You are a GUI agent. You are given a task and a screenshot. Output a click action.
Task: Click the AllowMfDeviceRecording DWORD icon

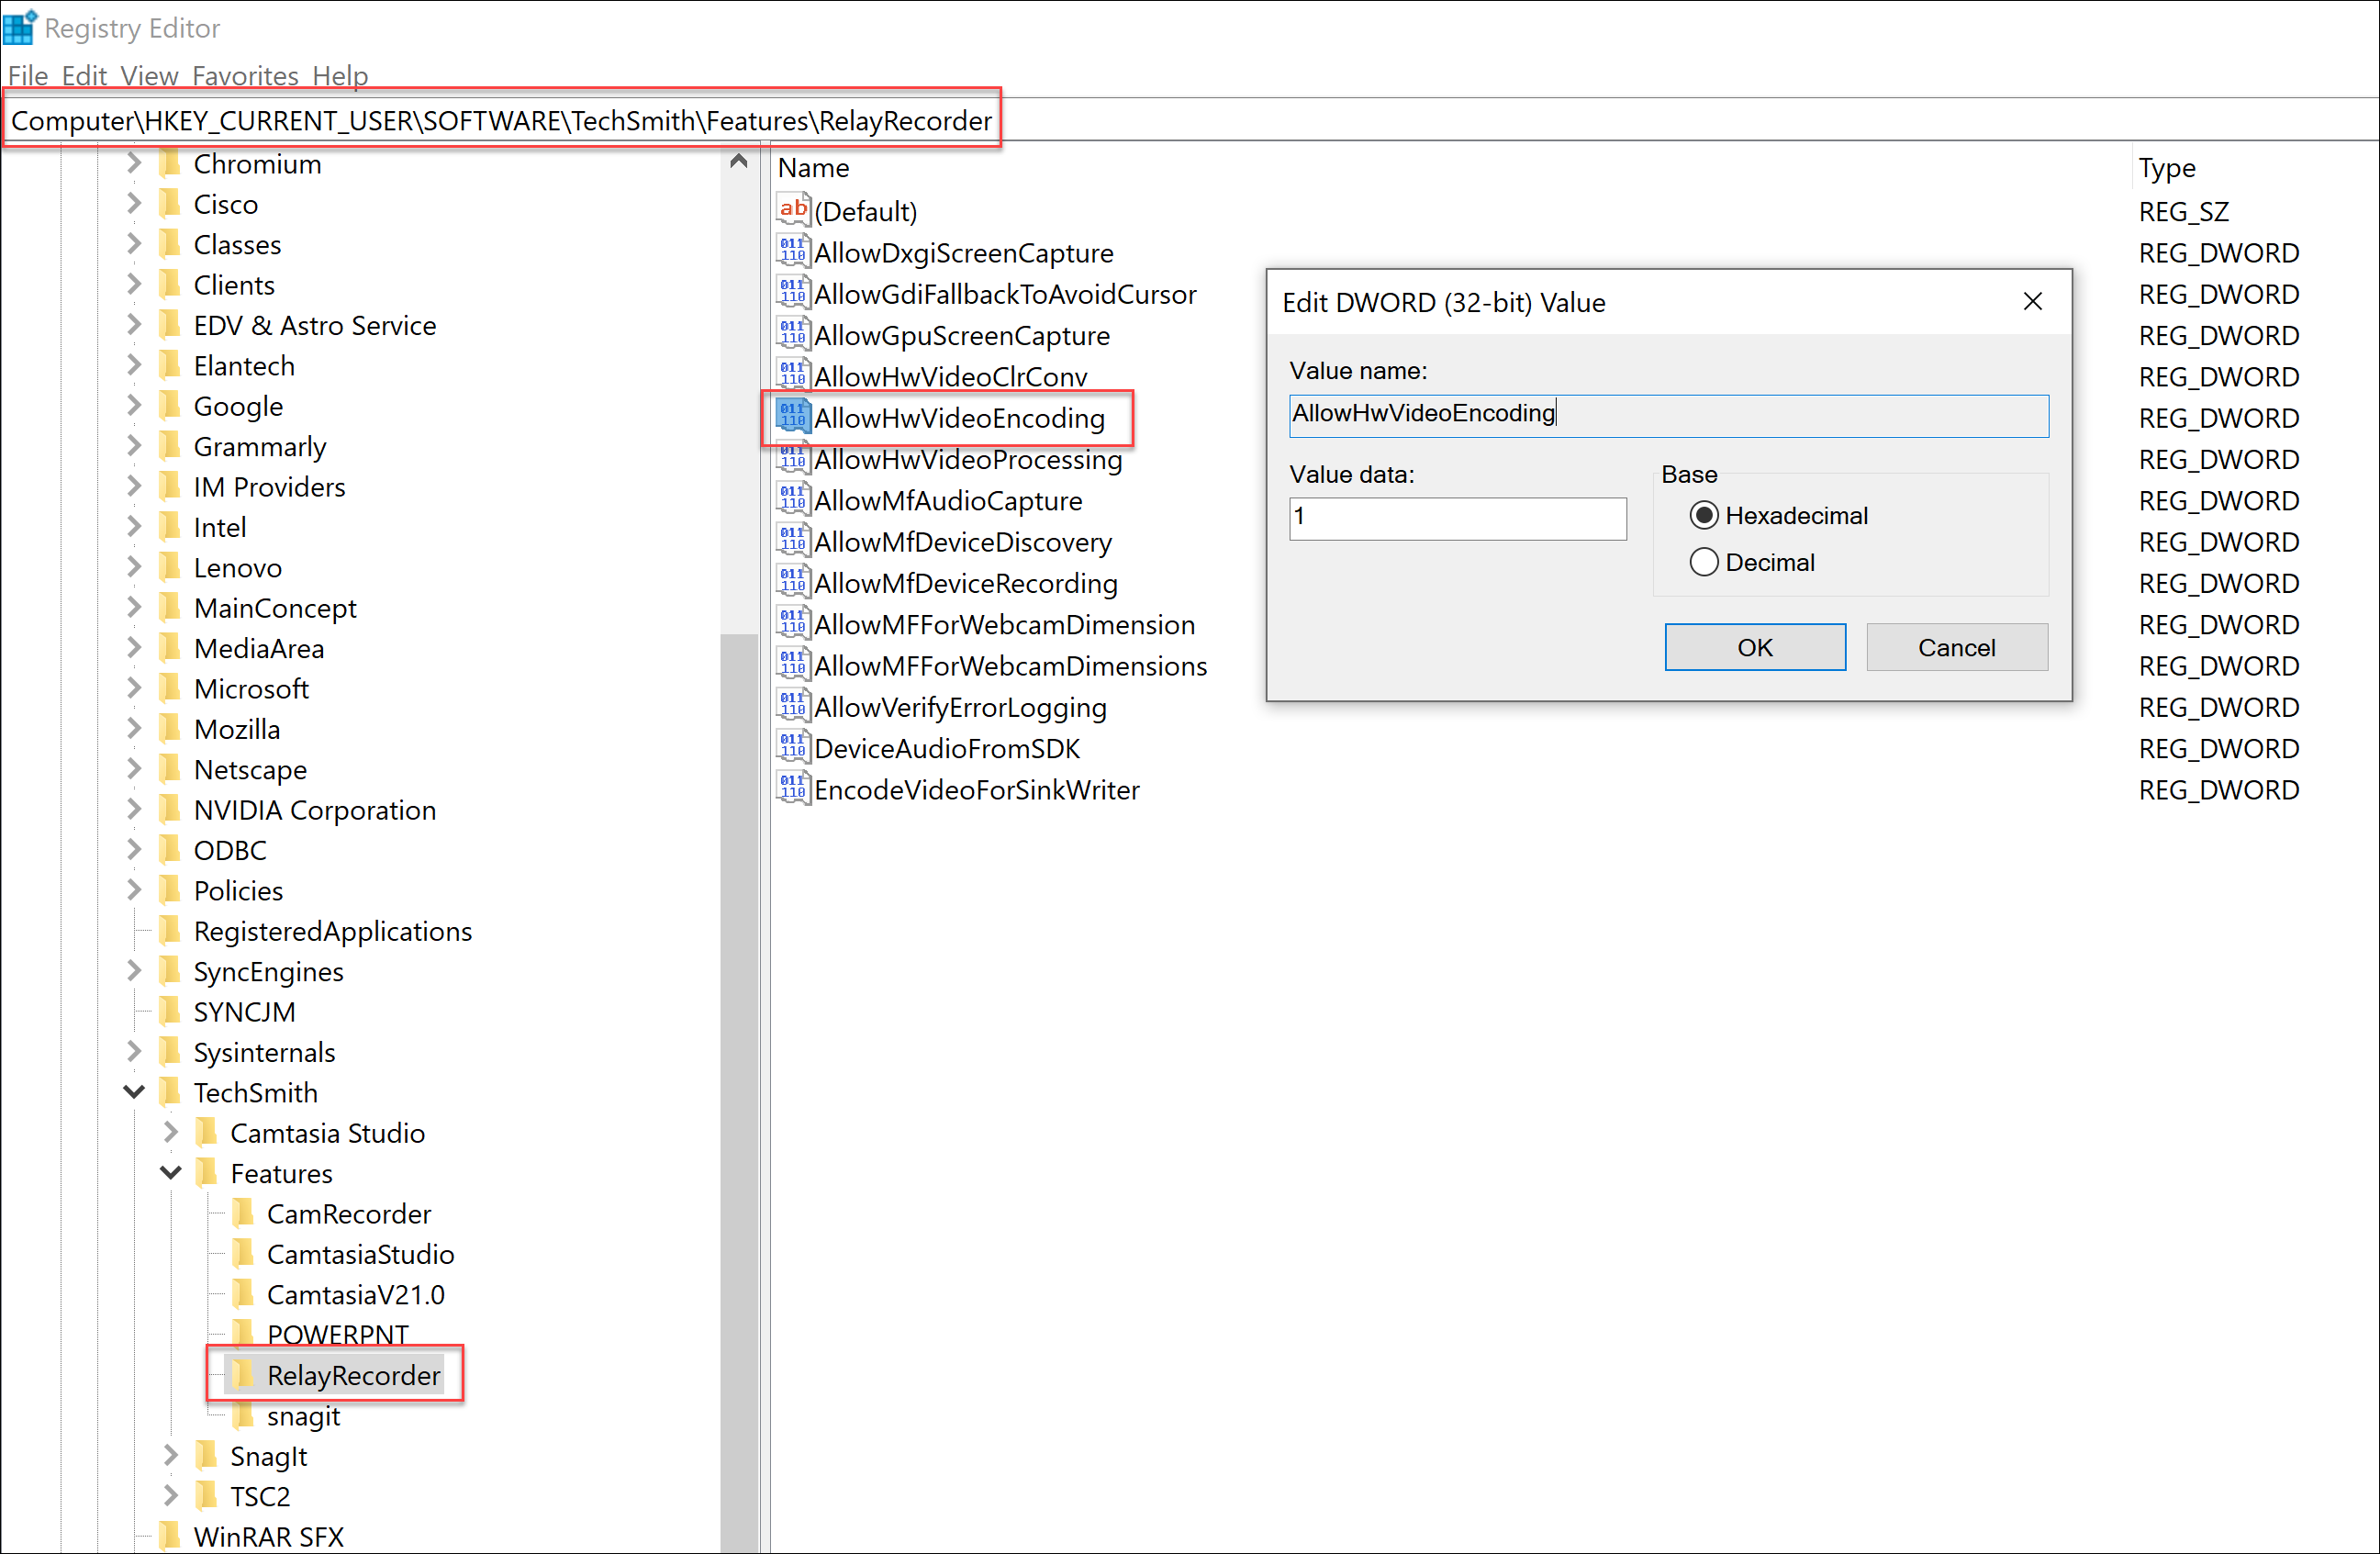793,581
